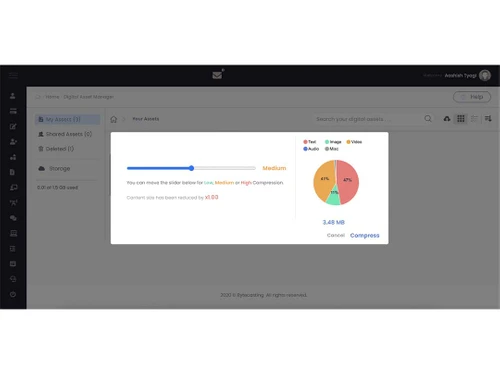Viewport: 500px width, 375px height.
Task: Click the user name Aashish Tyagi
Action: tap(460, 76)
